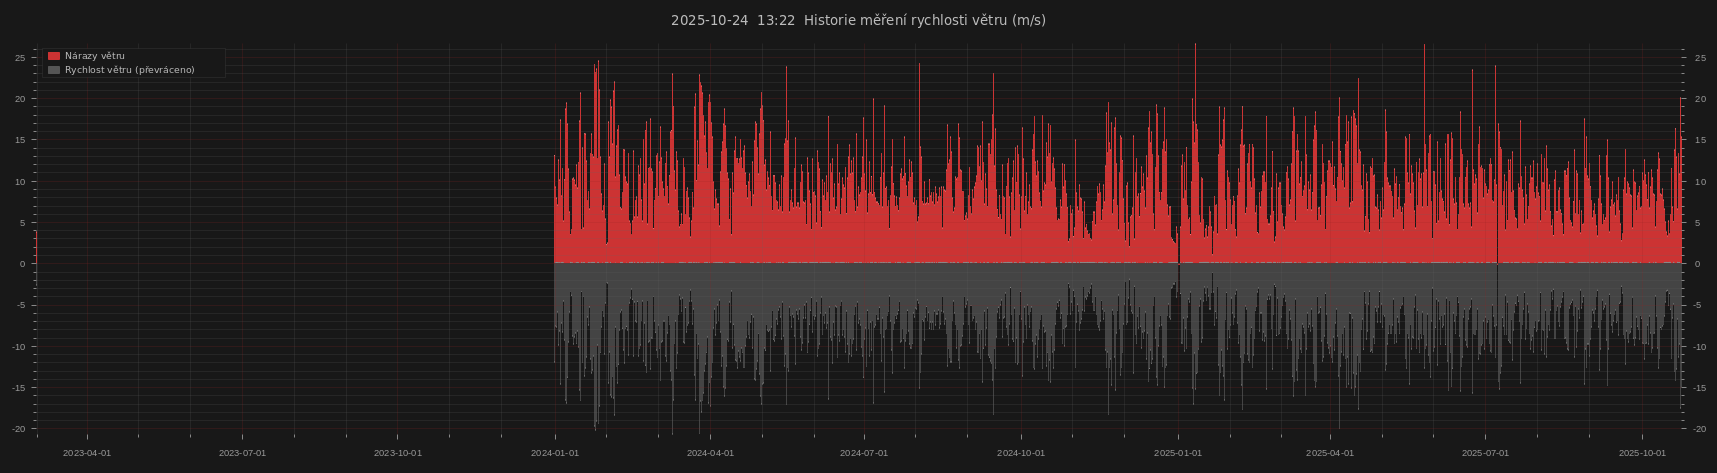Image resolution: width=1717 pixels, height=473 pixels.
Task: Select the 2023-07-01 date tick label
Action: pos(242,453)
